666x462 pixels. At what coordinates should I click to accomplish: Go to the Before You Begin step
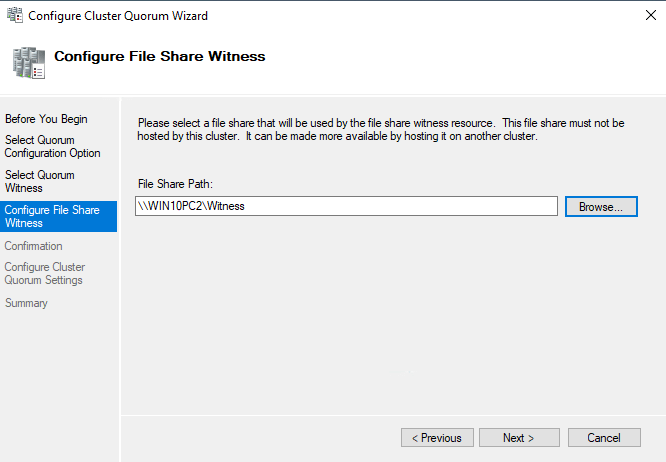coord(46,119)
